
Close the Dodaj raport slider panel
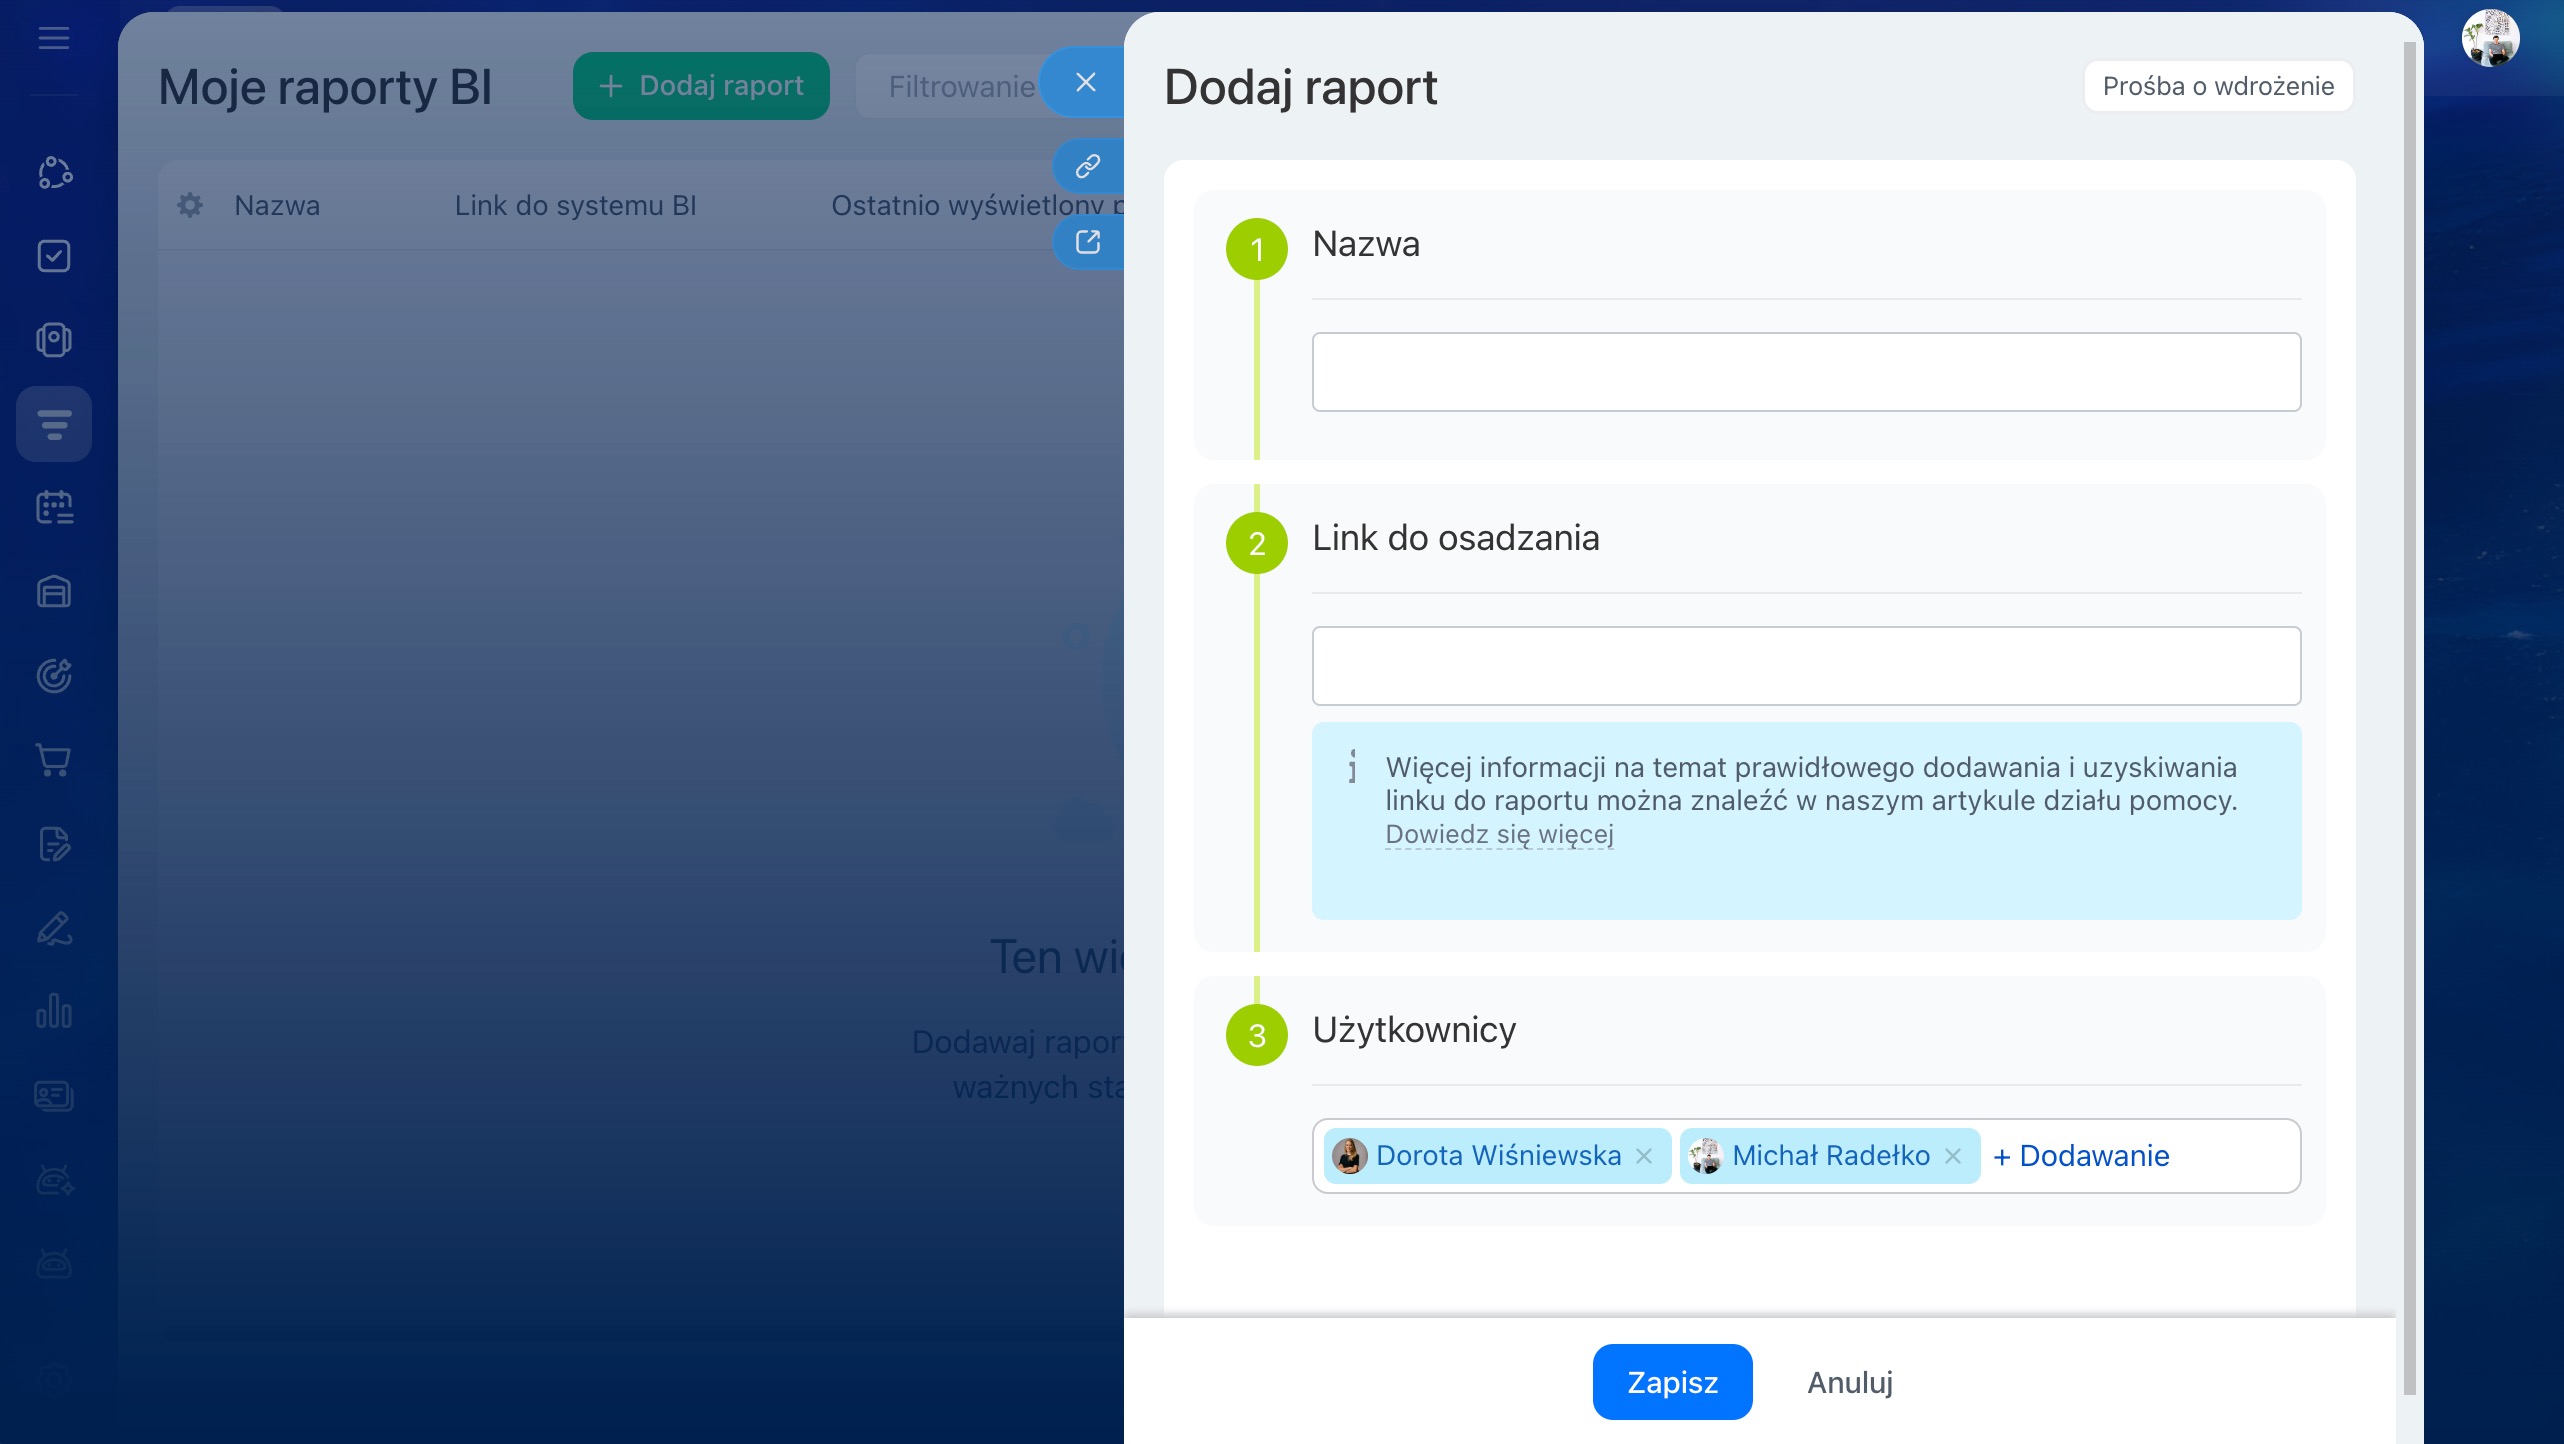1086,83
